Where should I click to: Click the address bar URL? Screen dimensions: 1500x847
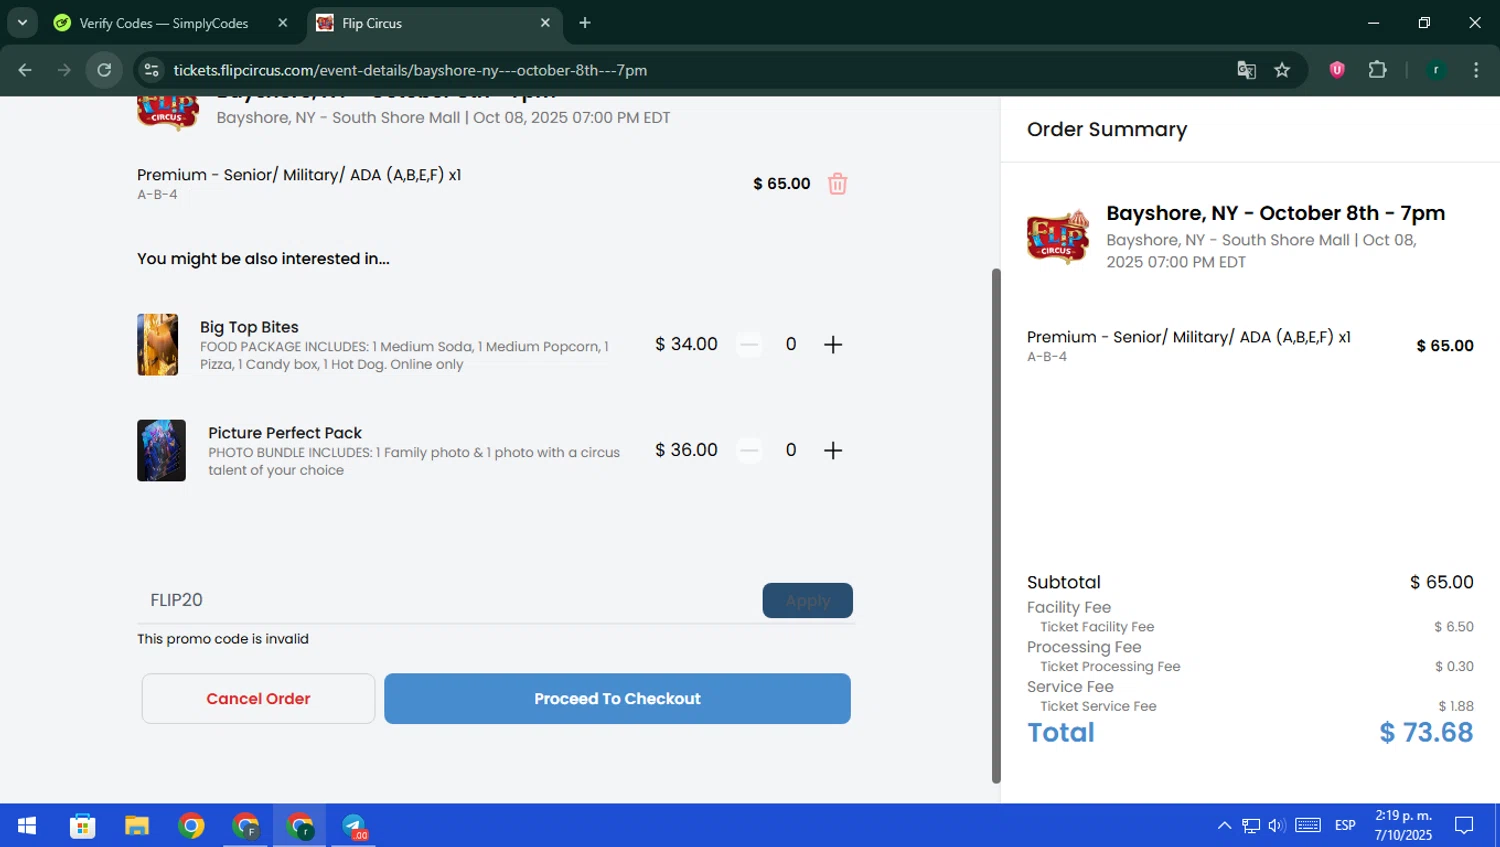click(x=410, y=70)
